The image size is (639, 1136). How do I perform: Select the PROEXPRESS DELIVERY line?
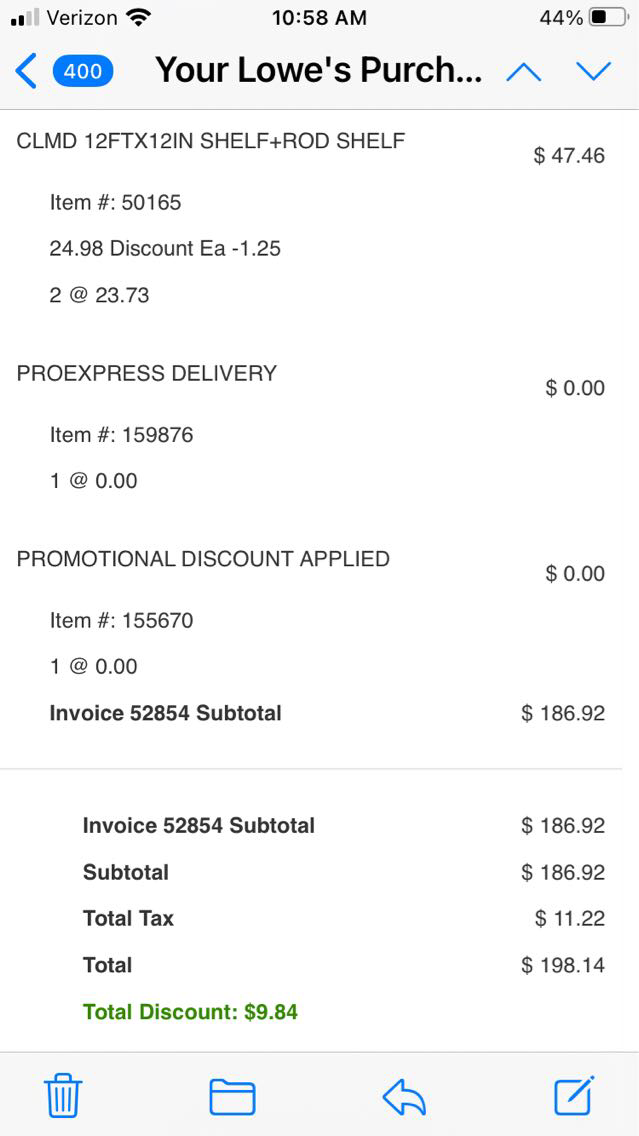click(x=147, y=374)
